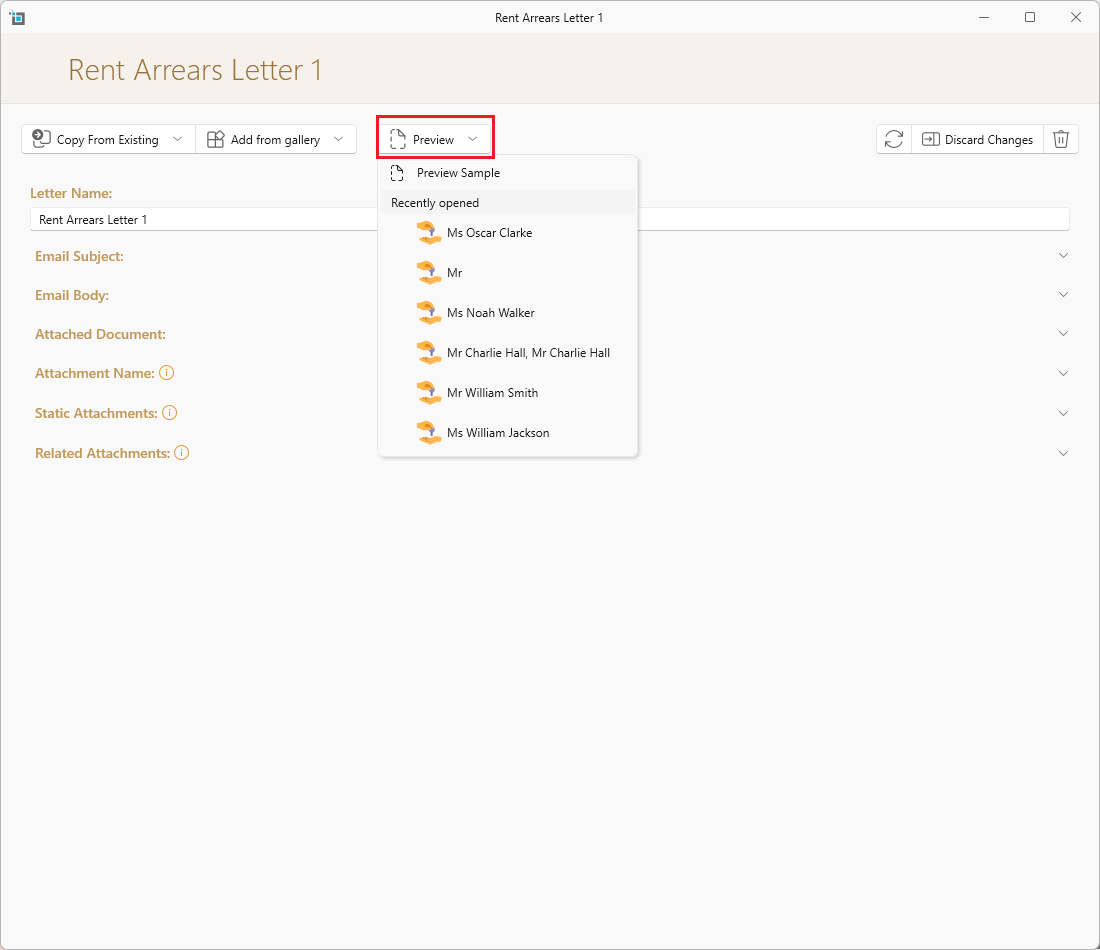Image resolution: width=1100 pixels, height=950 pixels.
Task: Click the app icon in title bar
Action: click(x=17, y=18)
